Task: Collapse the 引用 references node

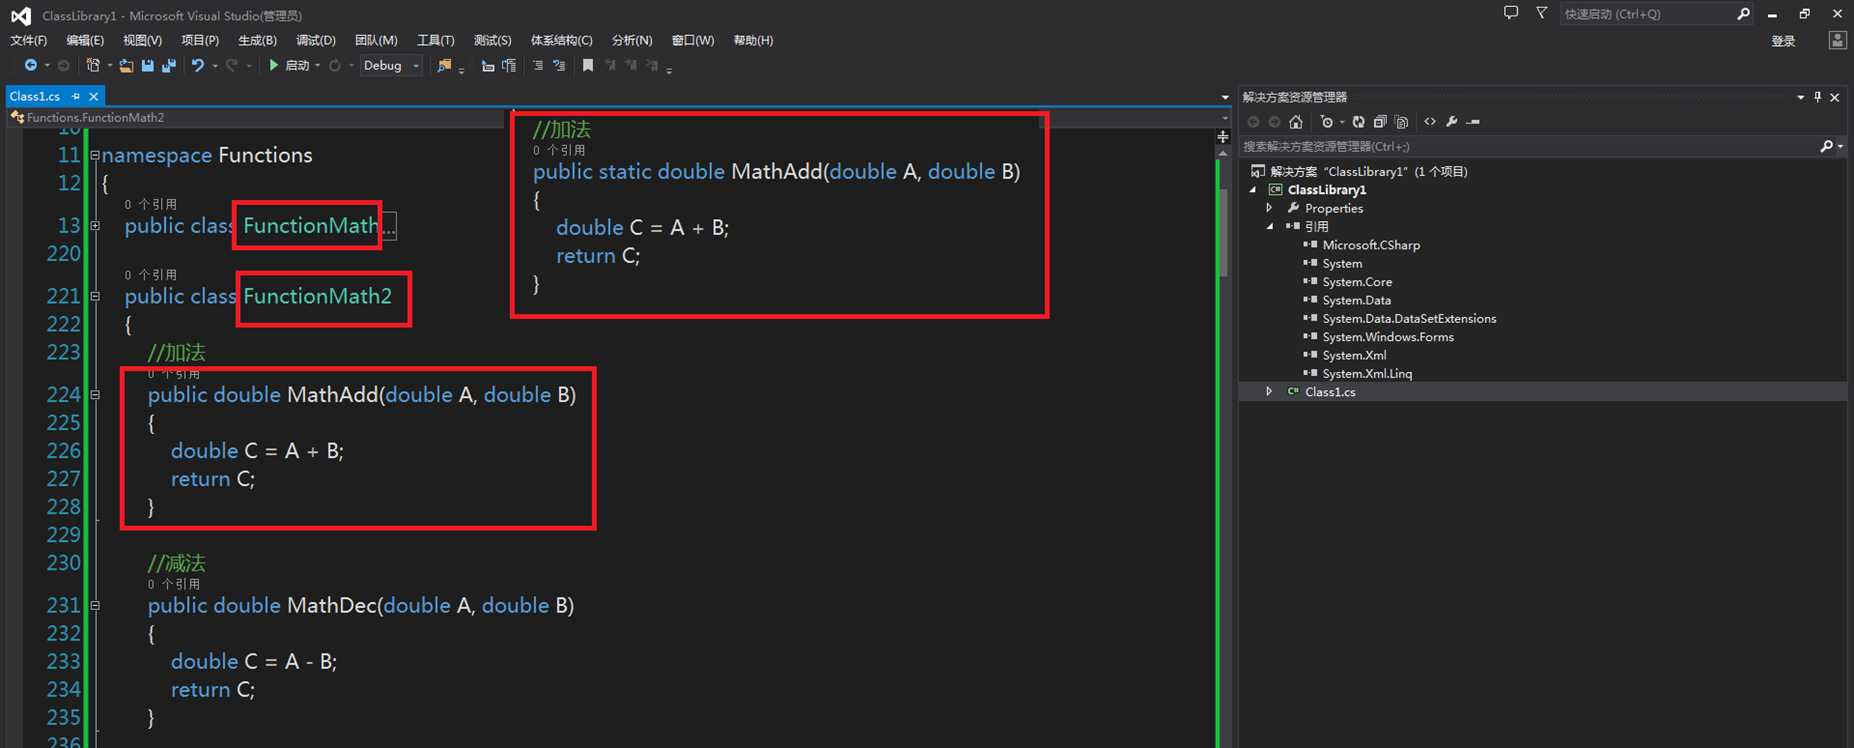Action: pyautogui.click(x=1270, y=227)
